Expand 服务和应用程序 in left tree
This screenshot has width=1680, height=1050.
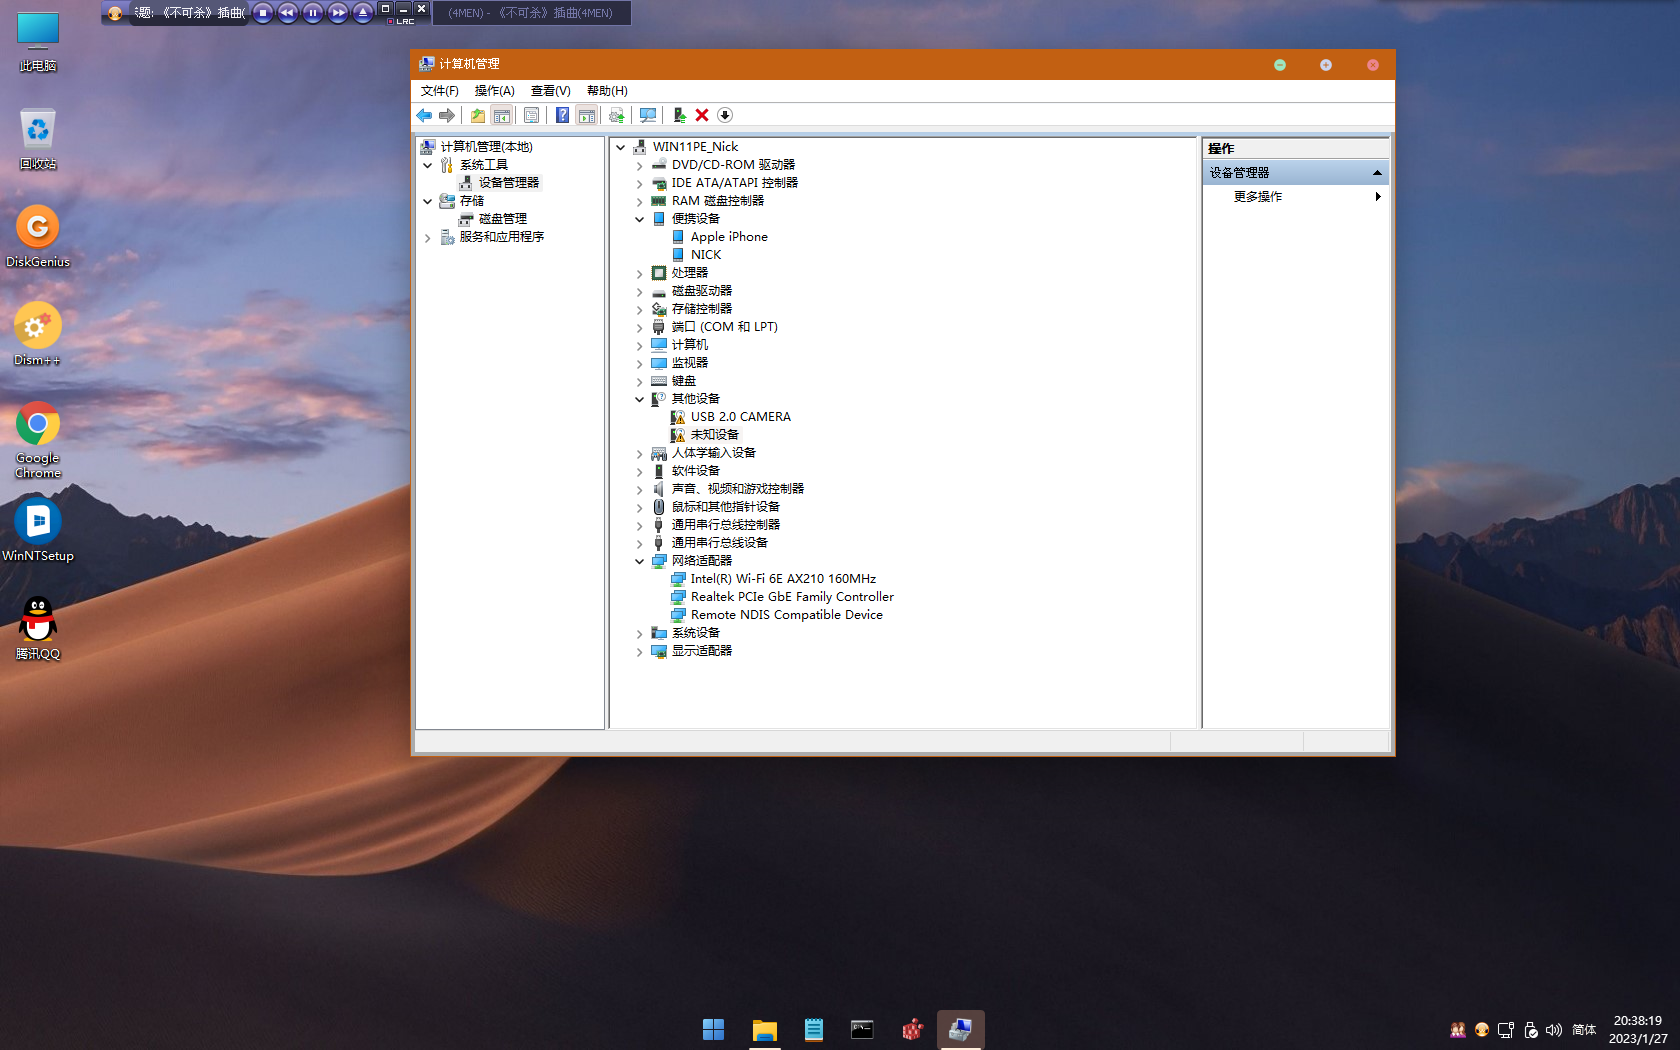click(x=428, y=237)
